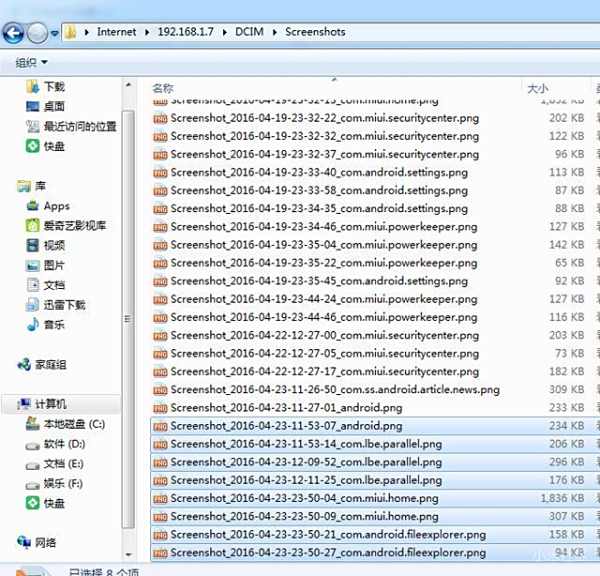Go to Internet breadcrumb in address bar
Image resolution: width=600 pixels, height=576 pixels.
(x=117, y=32)
